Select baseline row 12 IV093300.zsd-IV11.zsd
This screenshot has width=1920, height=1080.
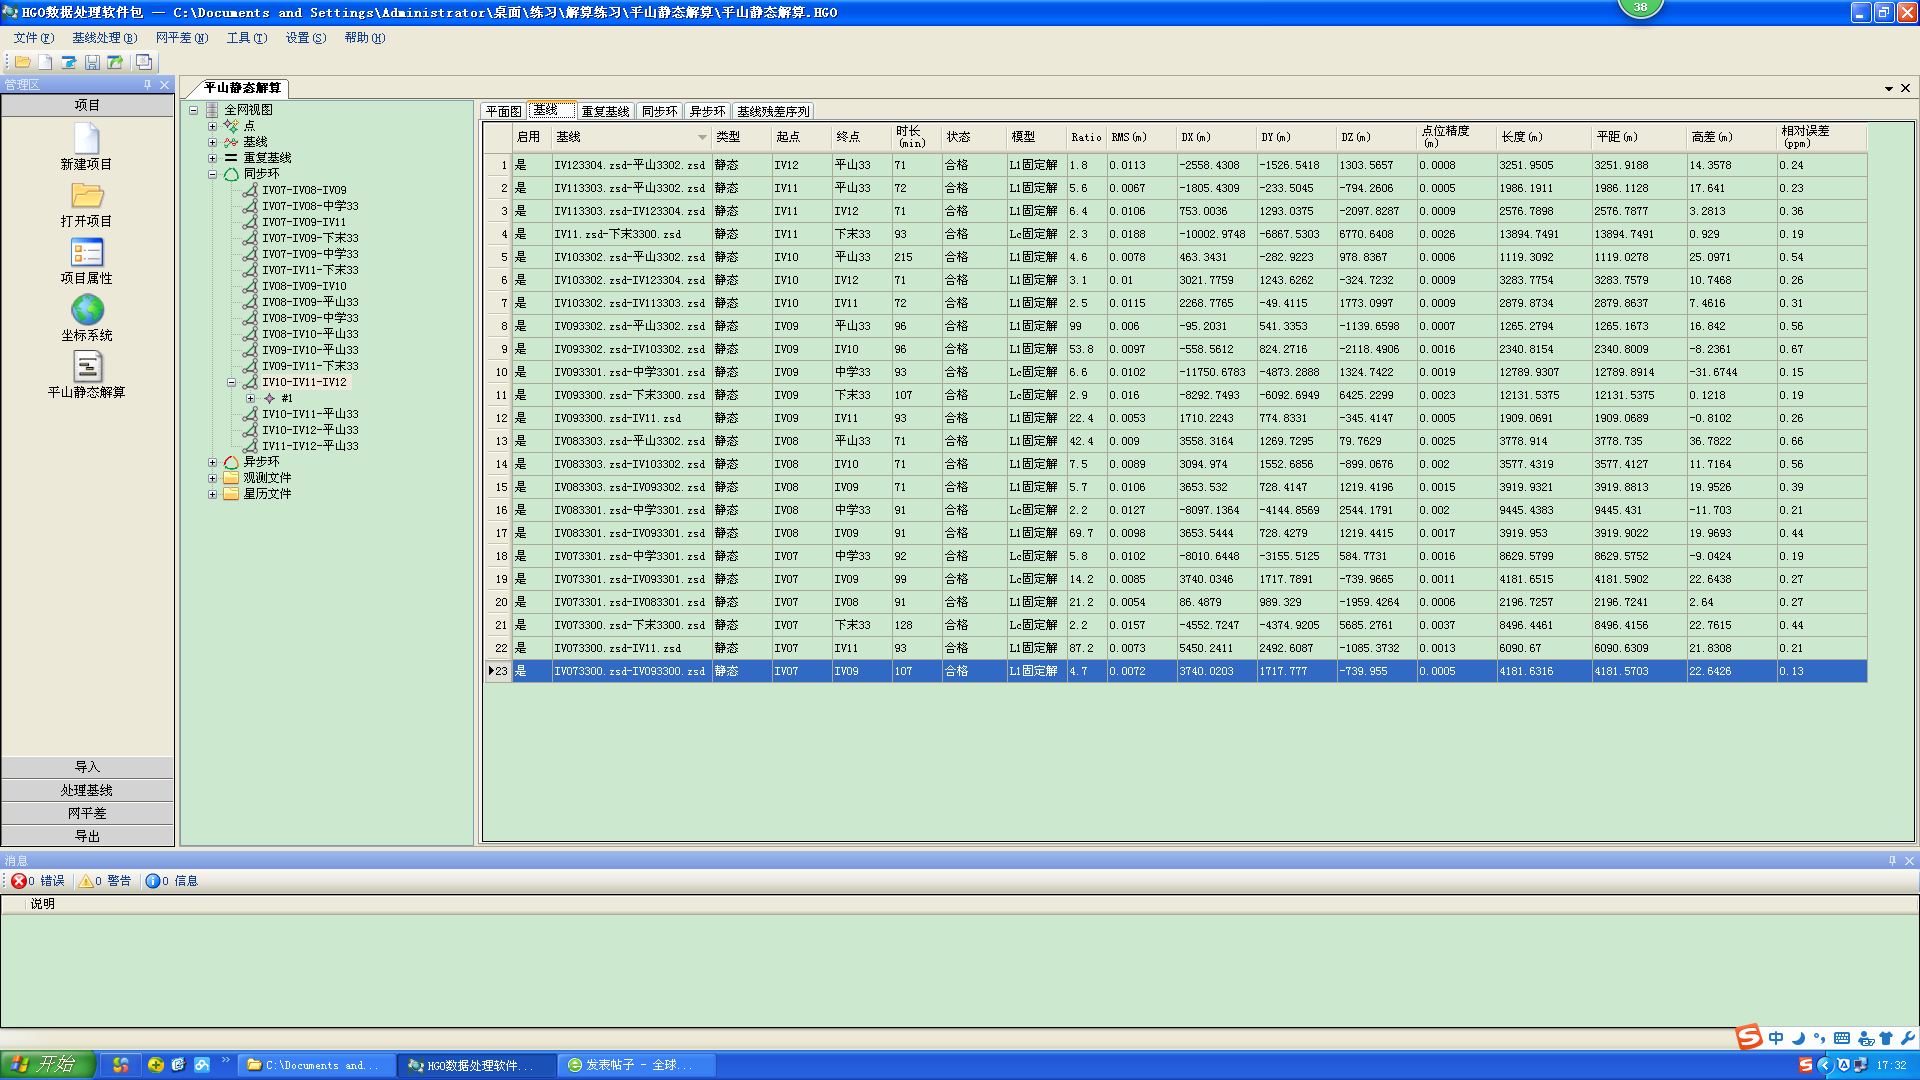1175,418
